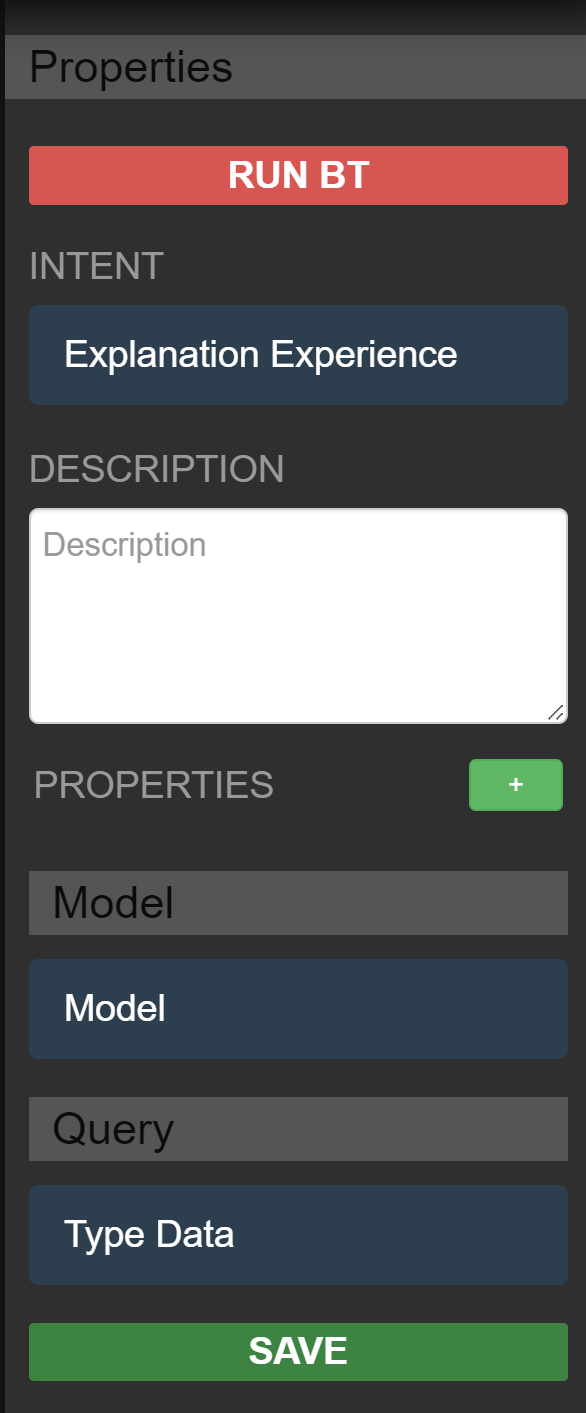Save the current configuration
Viewport: 586px width, 1413px height.
click(x=297, y=1350)
